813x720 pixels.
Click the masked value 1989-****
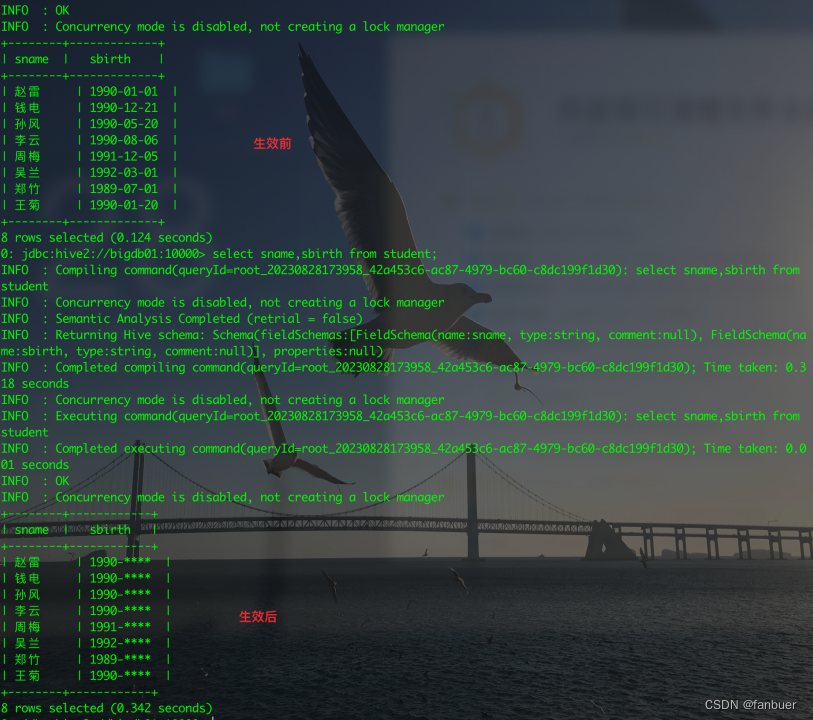point(120,659)
